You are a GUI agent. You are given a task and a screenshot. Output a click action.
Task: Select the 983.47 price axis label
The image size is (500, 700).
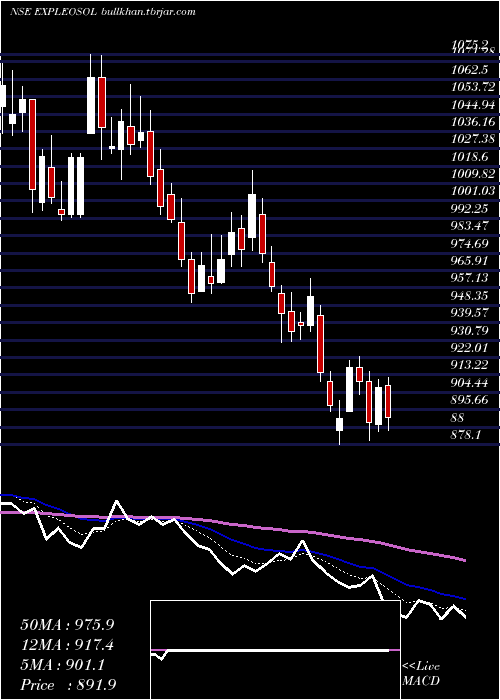(470, 226)
